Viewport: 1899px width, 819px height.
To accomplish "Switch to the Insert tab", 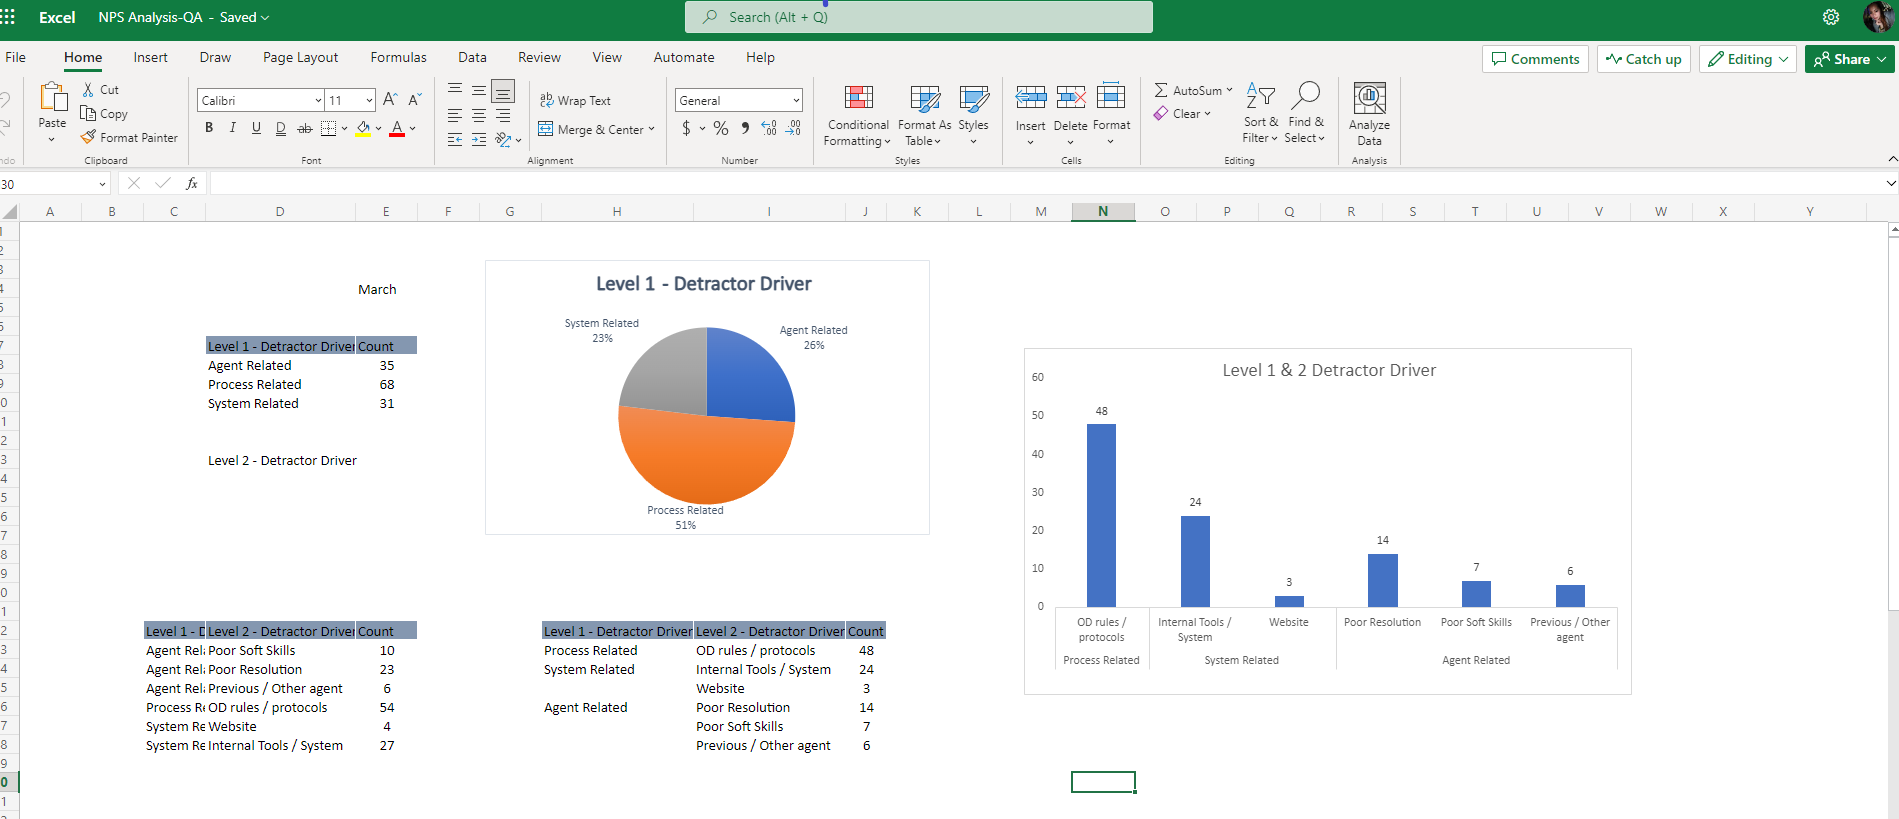I will click(x=151, y=57).
